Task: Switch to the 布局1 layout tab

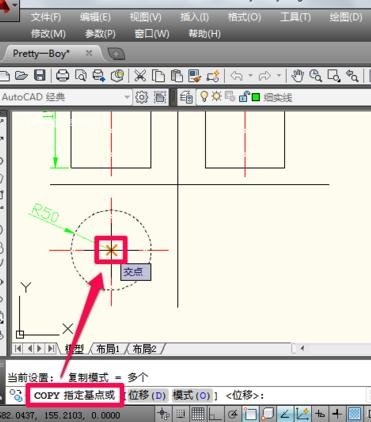Action: click(108, 349)
